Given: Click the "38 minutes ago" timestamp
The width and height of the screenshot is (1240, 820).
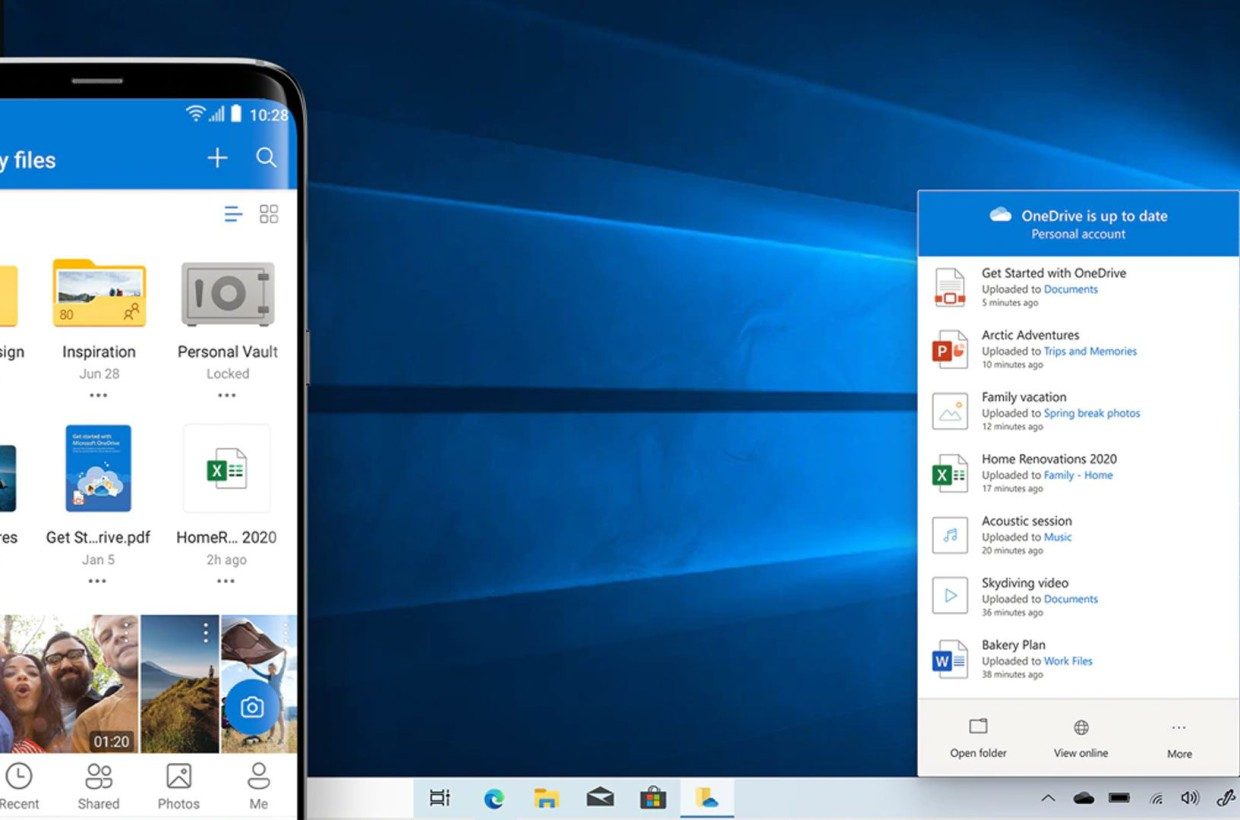Looking at the screenshot, I should [x=1012, y=674].
